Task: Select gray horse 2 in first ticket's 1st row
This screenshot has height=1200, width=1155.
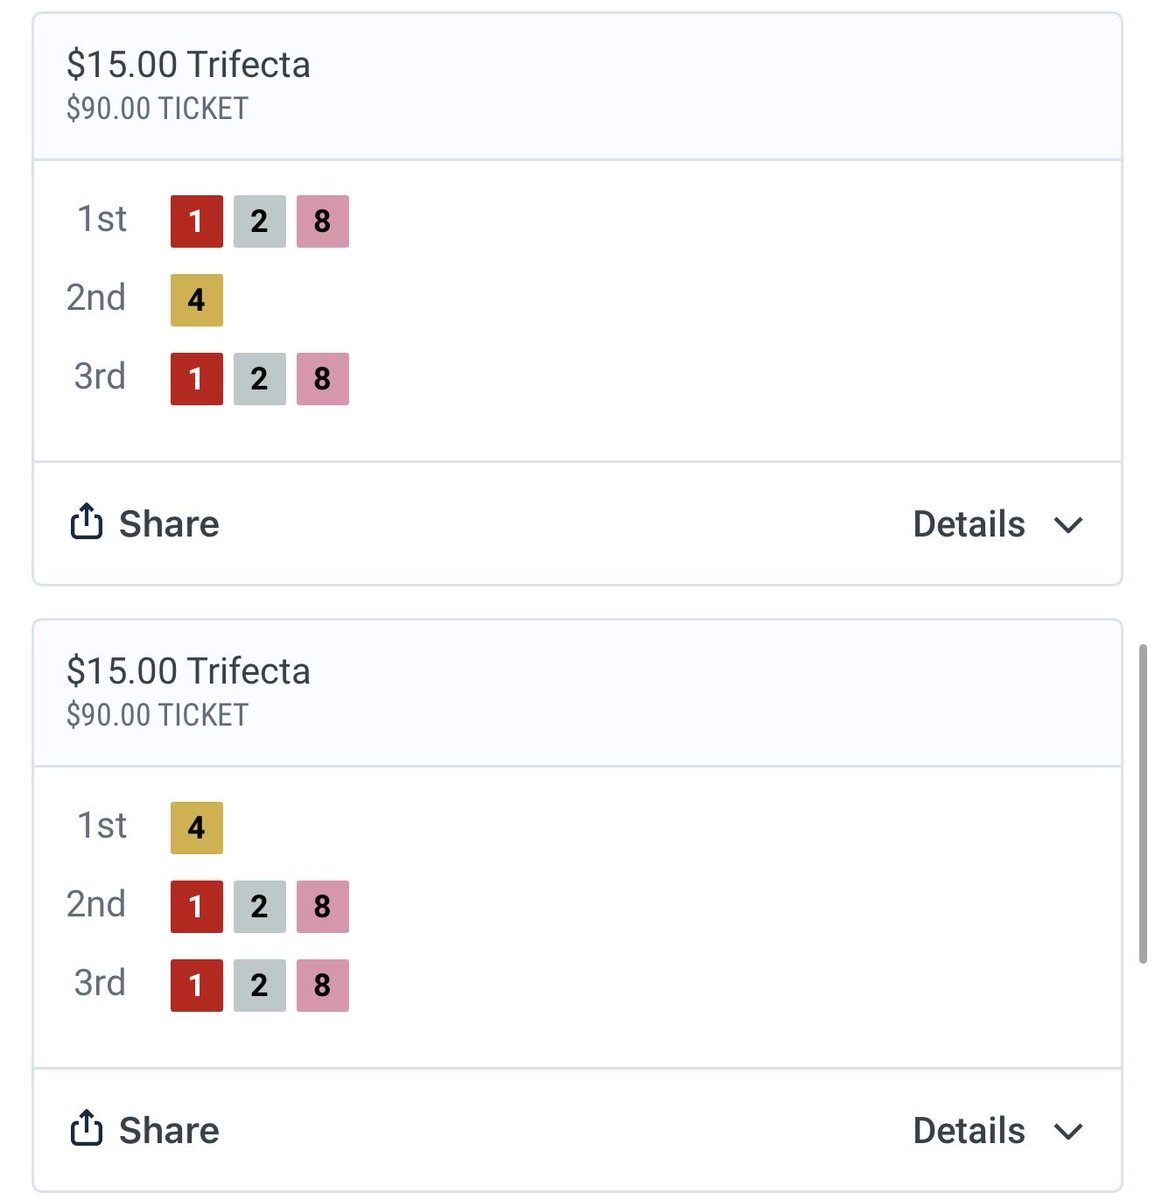Action: pyautogui.click(x=259, y=221)
